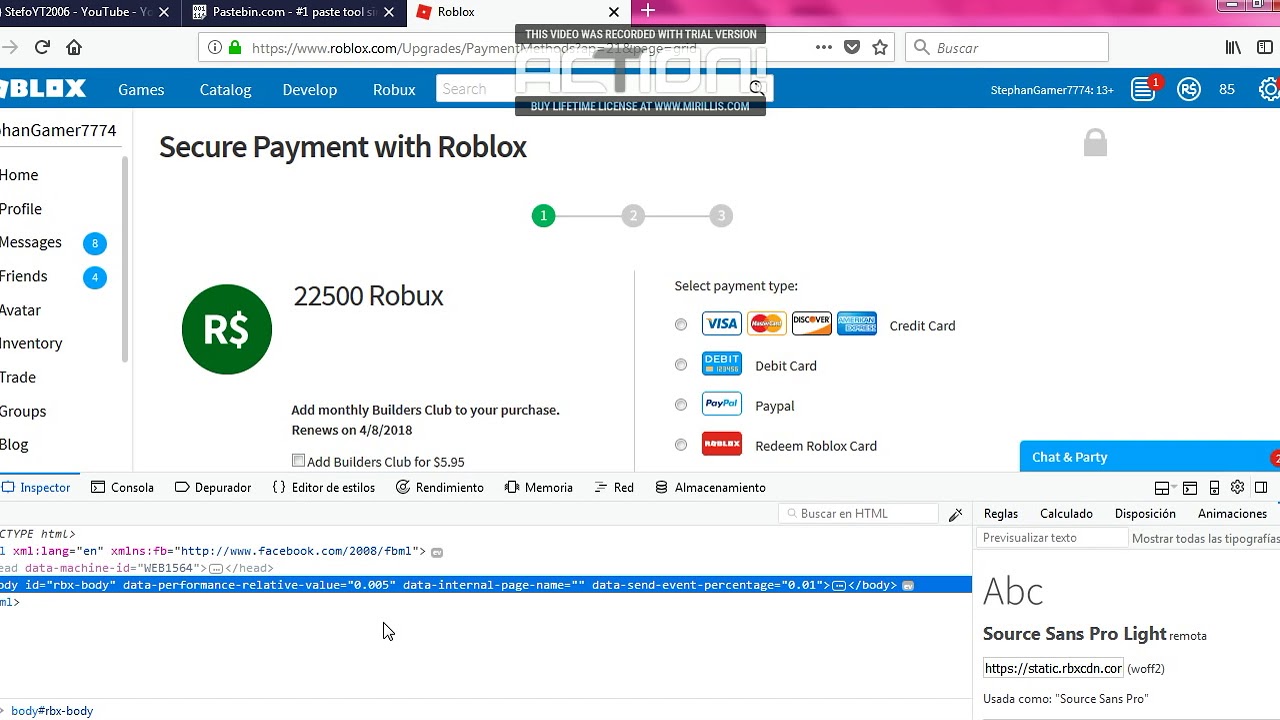The height and width of the screenshot is (720, 1280).
Task: Open the Consola tab in devtools
Action: click(x=122, y=488)
